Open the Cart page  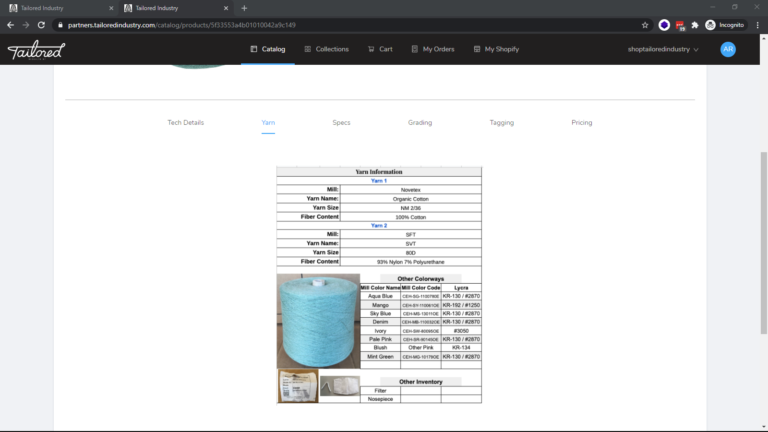point(379,49)
